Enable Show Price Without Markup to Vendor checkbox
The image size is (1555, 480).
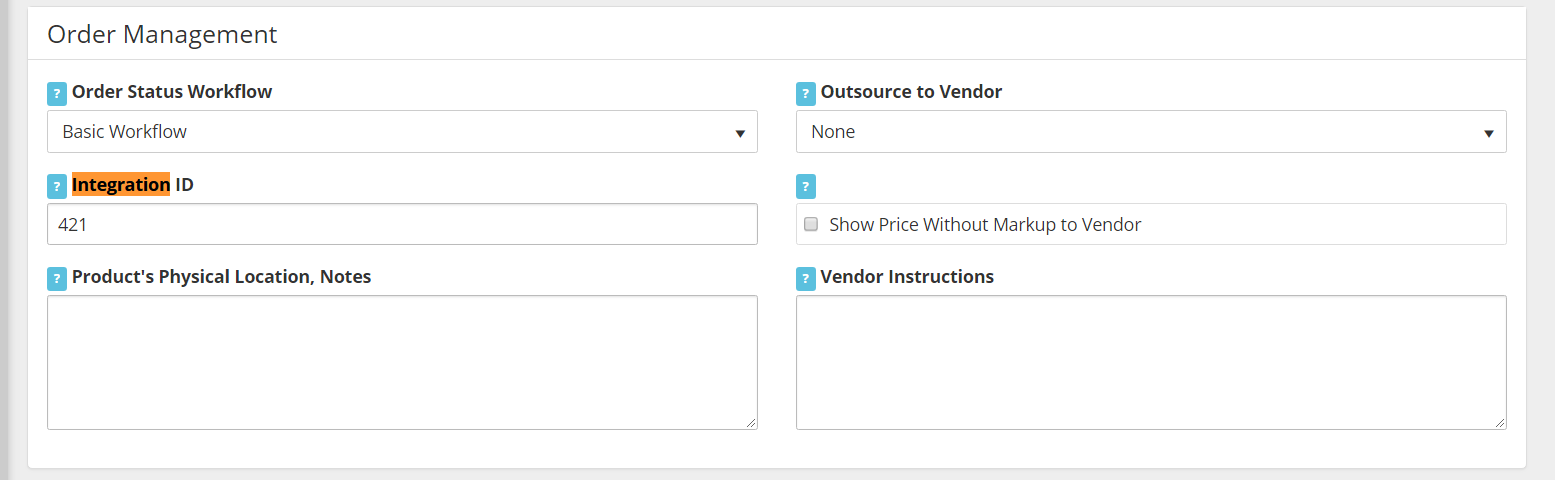tap(811, 225)
